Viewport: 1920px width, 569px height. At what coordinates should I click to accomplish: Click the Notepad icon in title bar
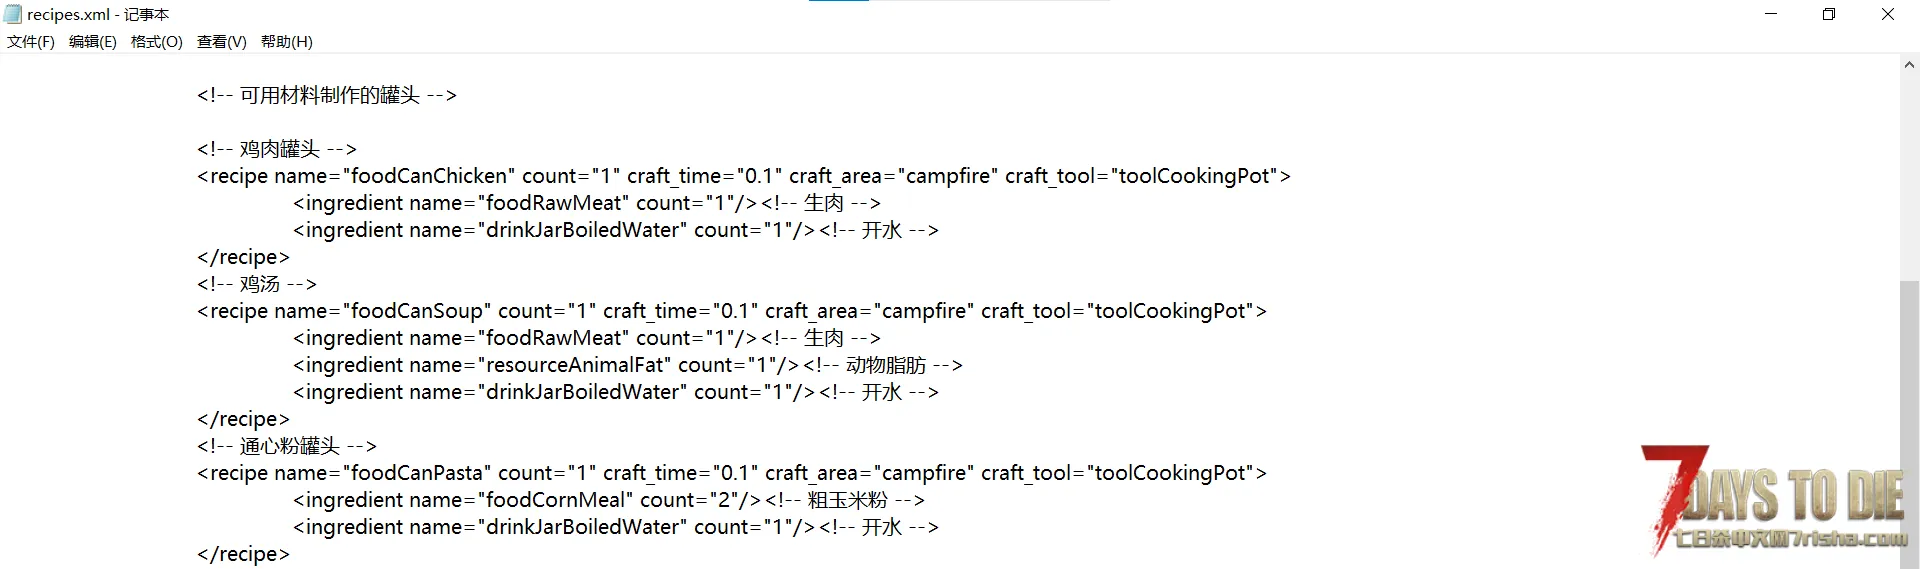point(13,14)
